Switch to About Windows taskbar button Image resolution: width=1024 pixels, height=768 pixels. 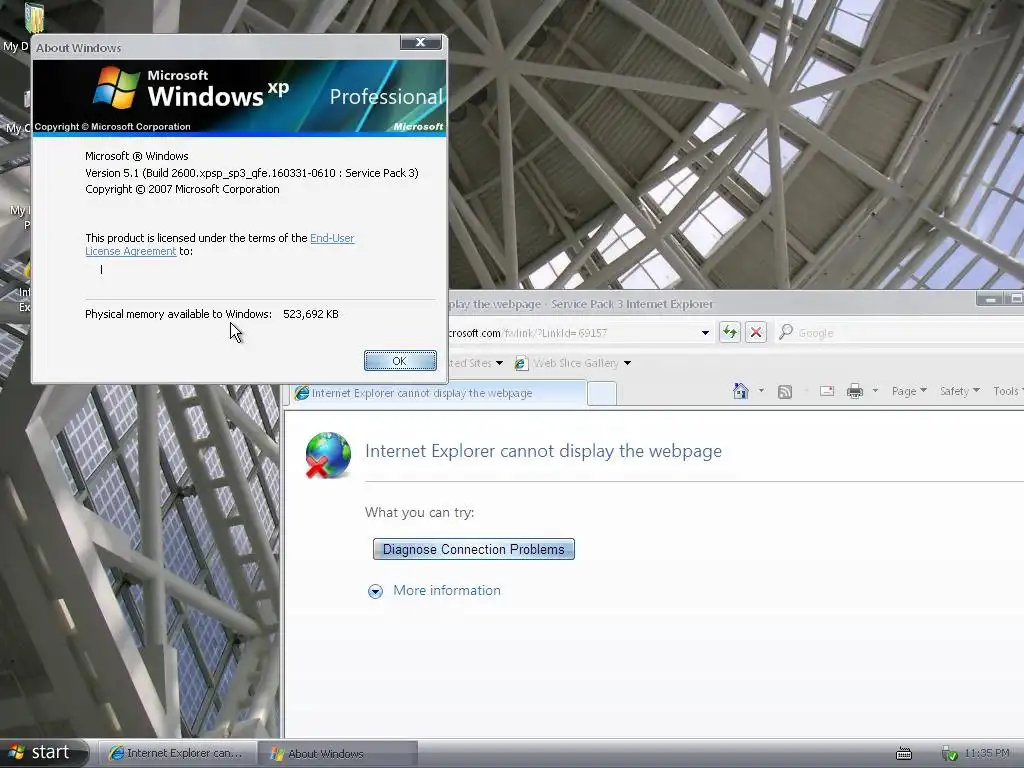[337, 753]
